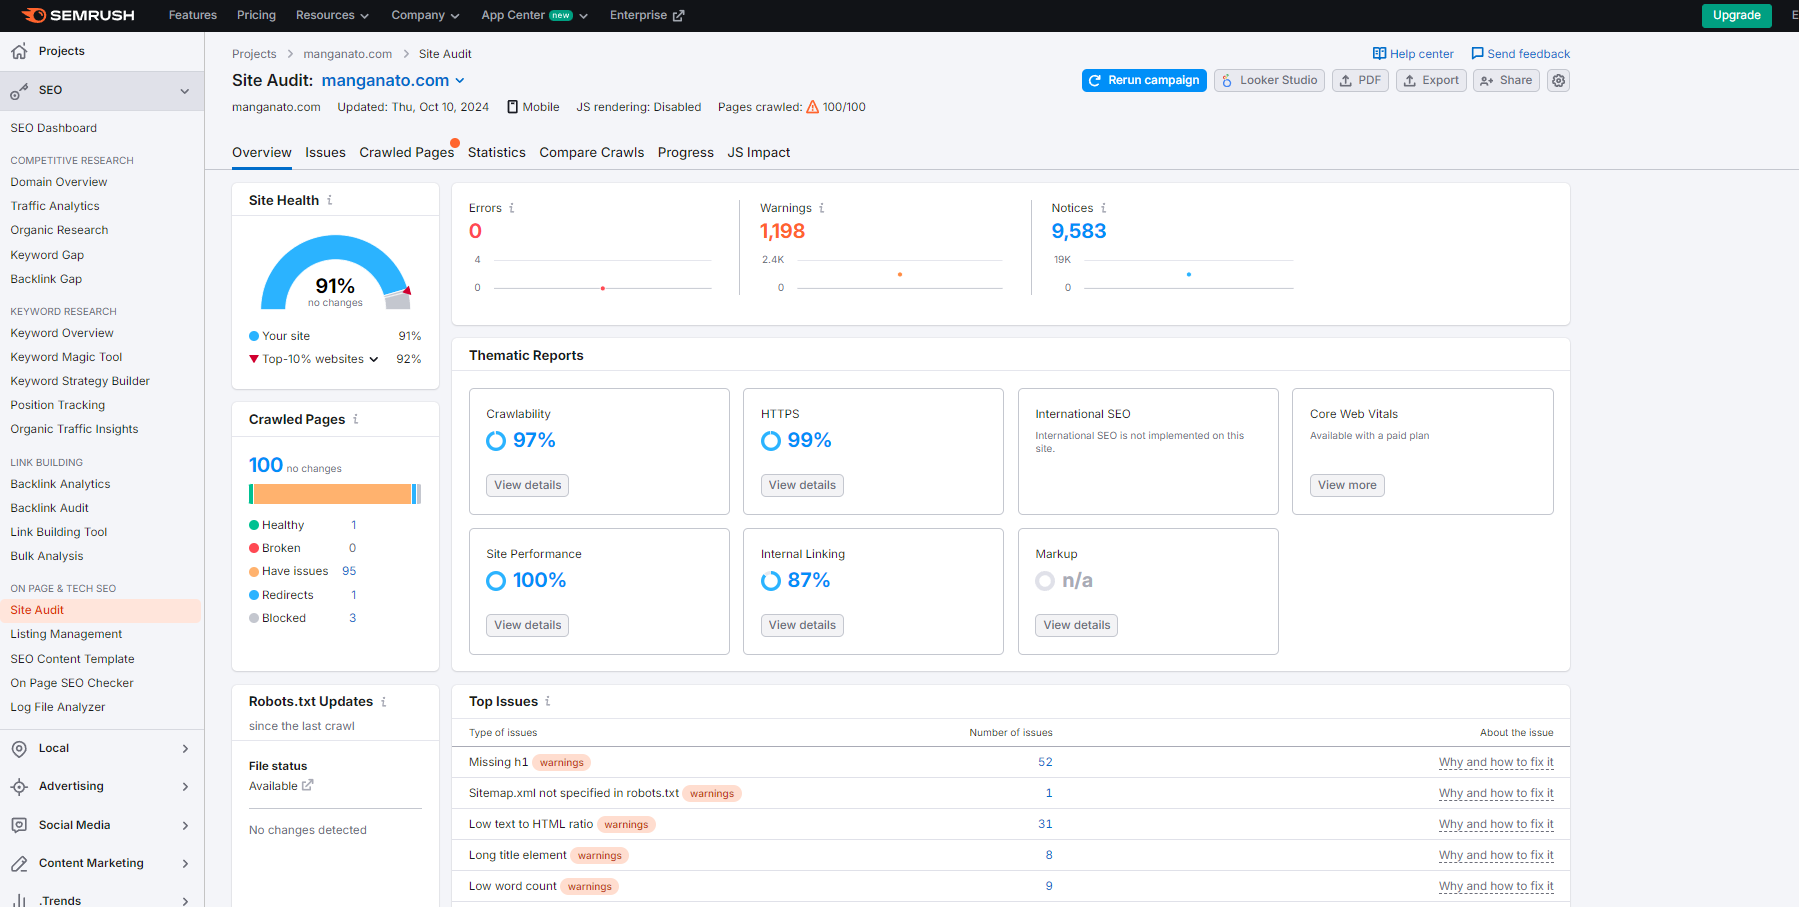Image resolution: width=1799 pixels, height=907 pixels.
Task: Click the Share button
Action: (x=1506, y=80)
